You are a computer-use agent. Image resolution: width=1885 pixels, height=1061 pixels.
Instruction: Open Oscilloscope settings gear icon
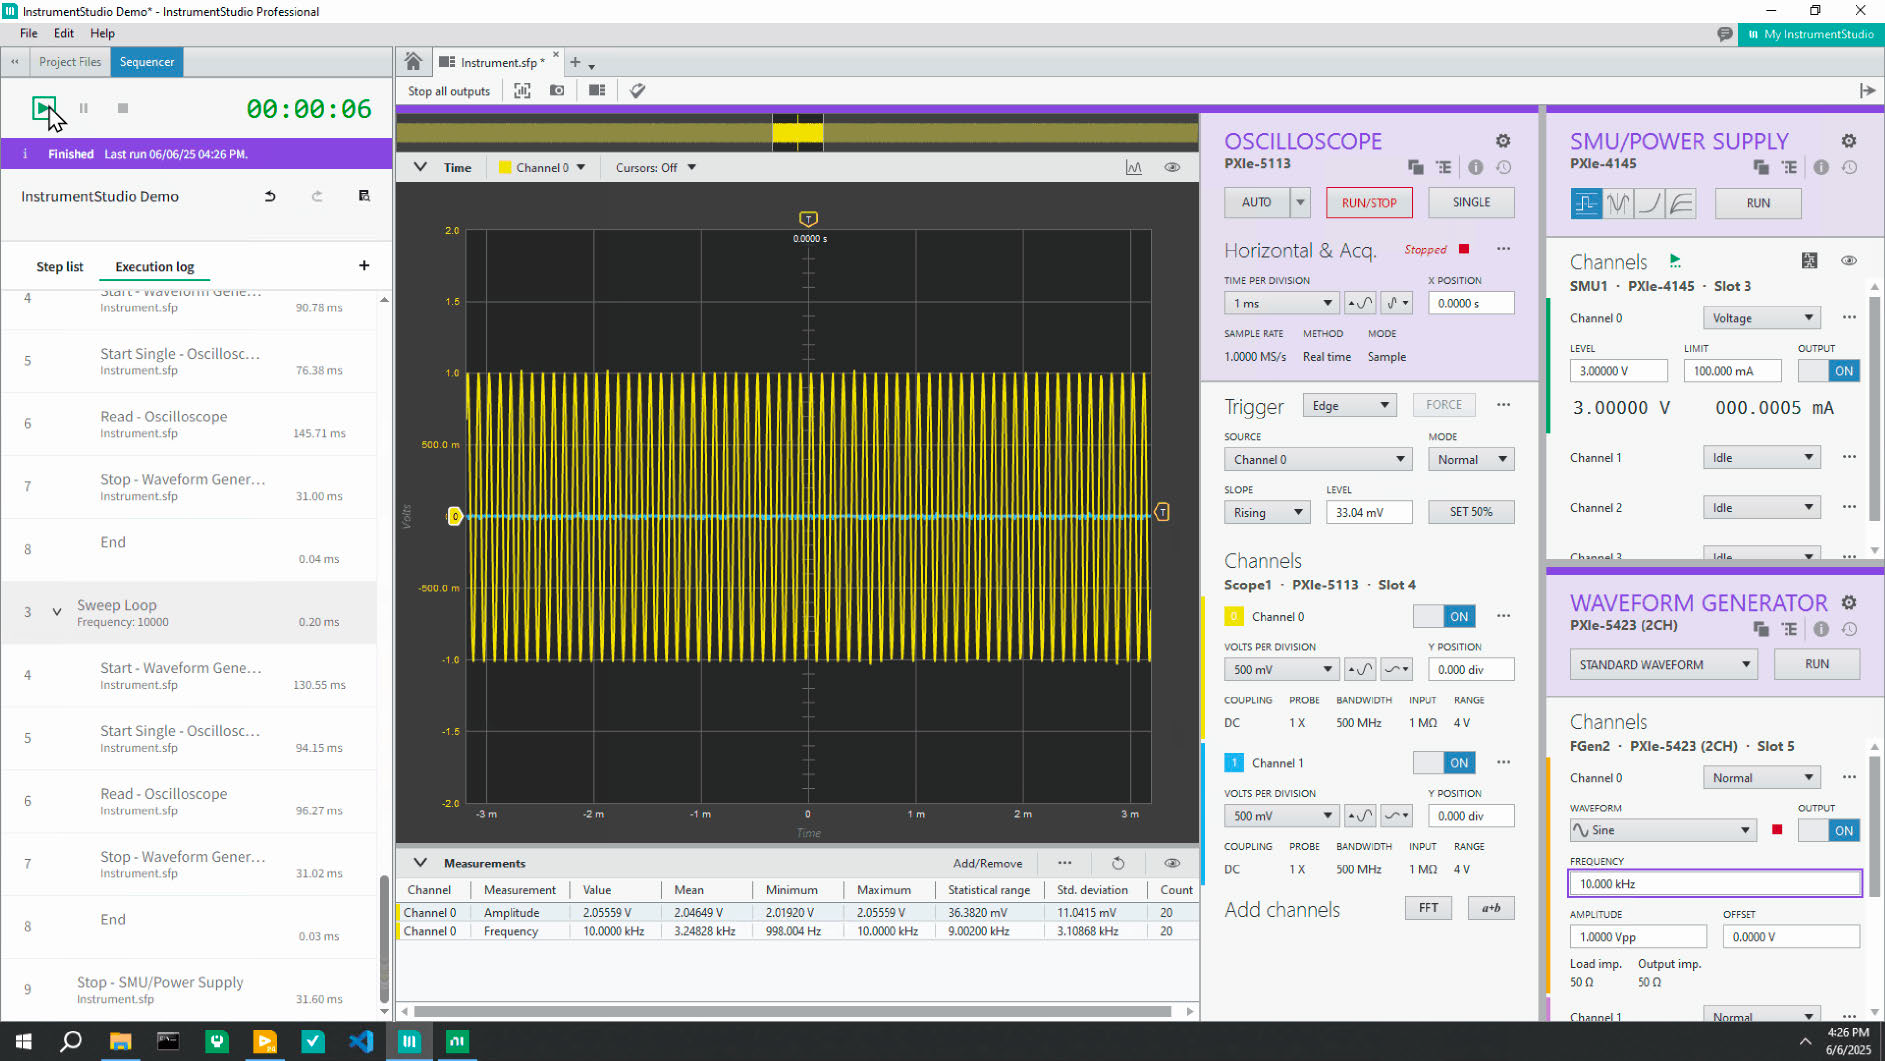click(1502, 141)
